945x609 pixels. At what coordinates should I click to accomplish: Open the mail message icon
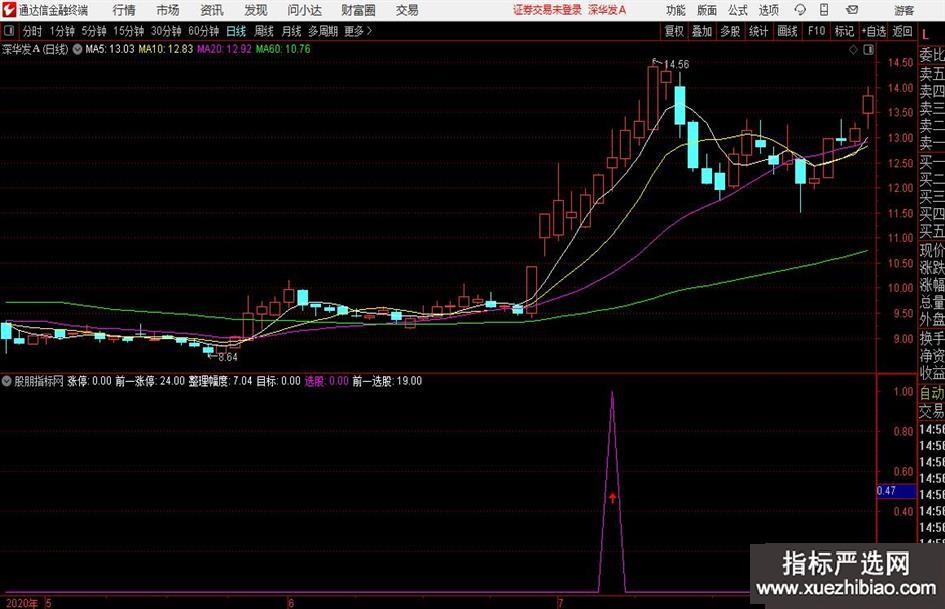[852, 10]
